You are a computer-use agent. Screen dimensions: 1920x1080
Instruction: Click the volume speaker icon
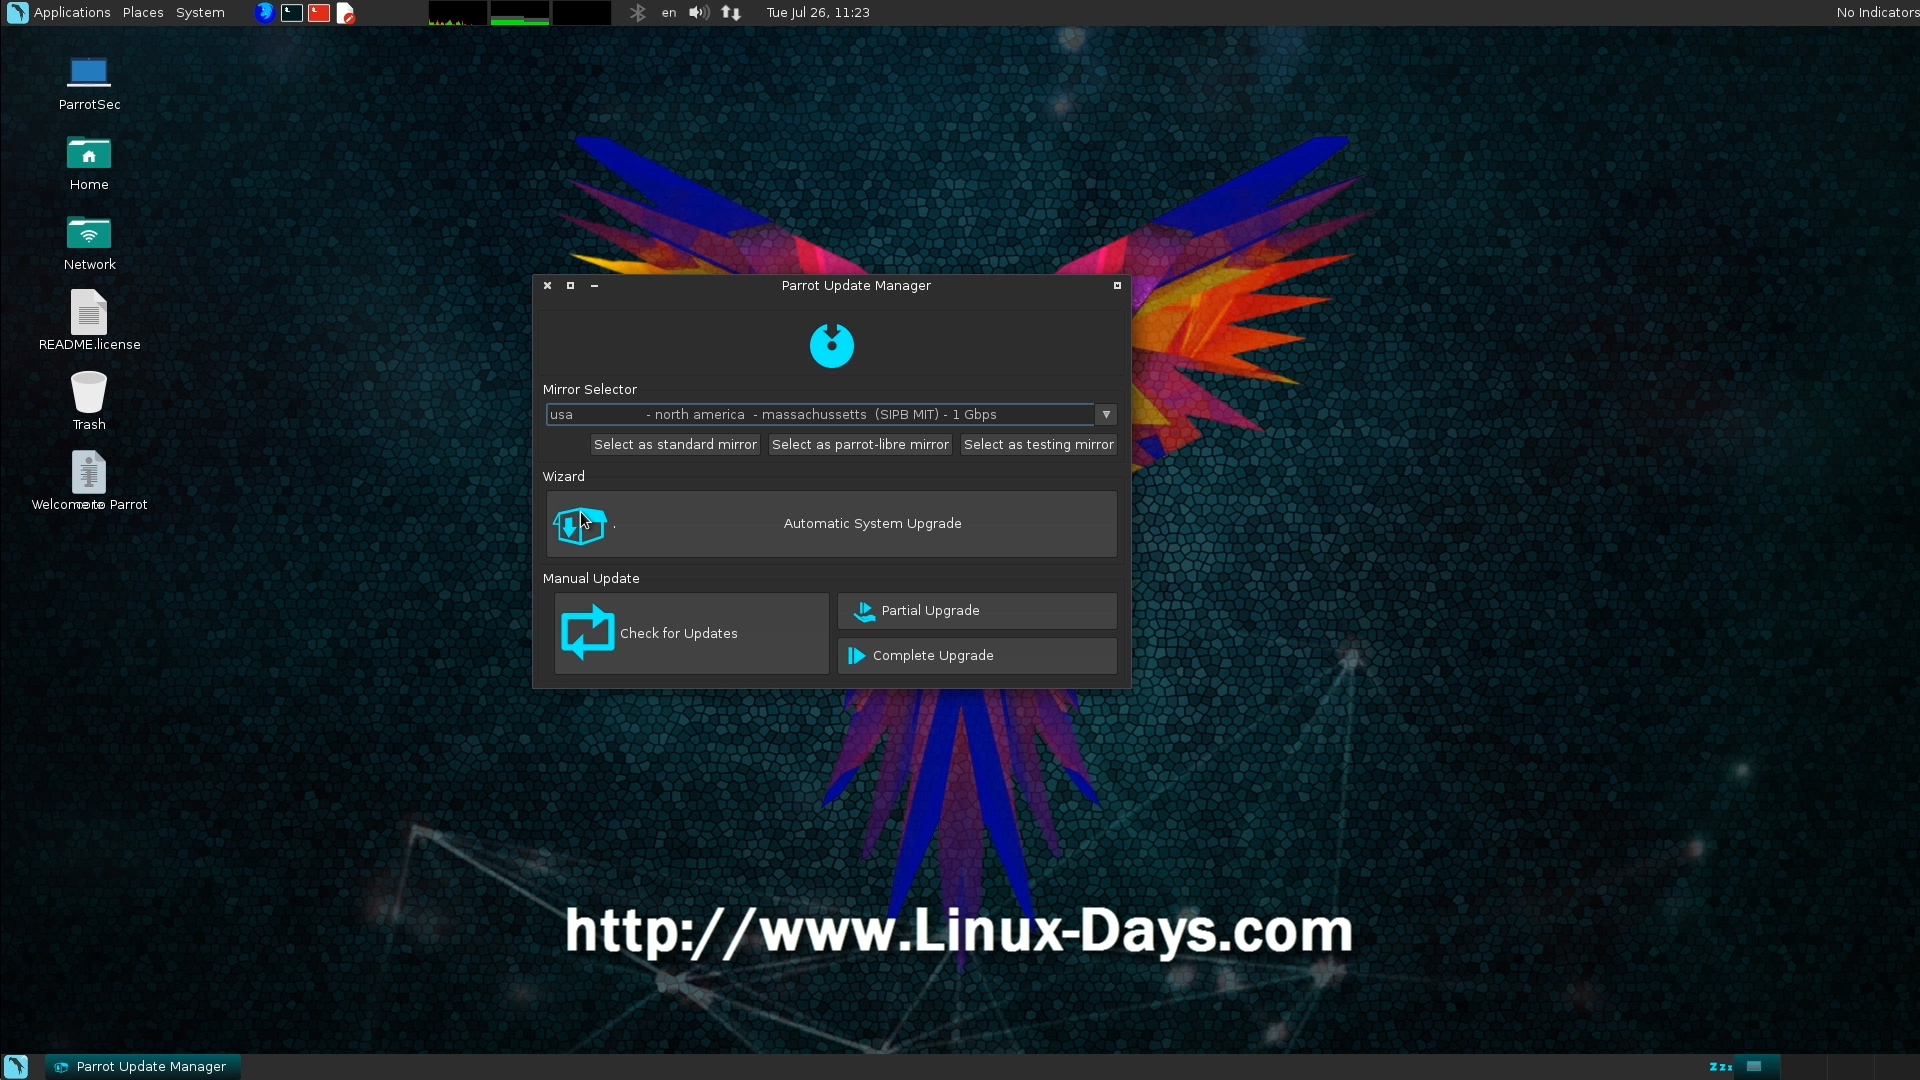[x=699, y=13]
